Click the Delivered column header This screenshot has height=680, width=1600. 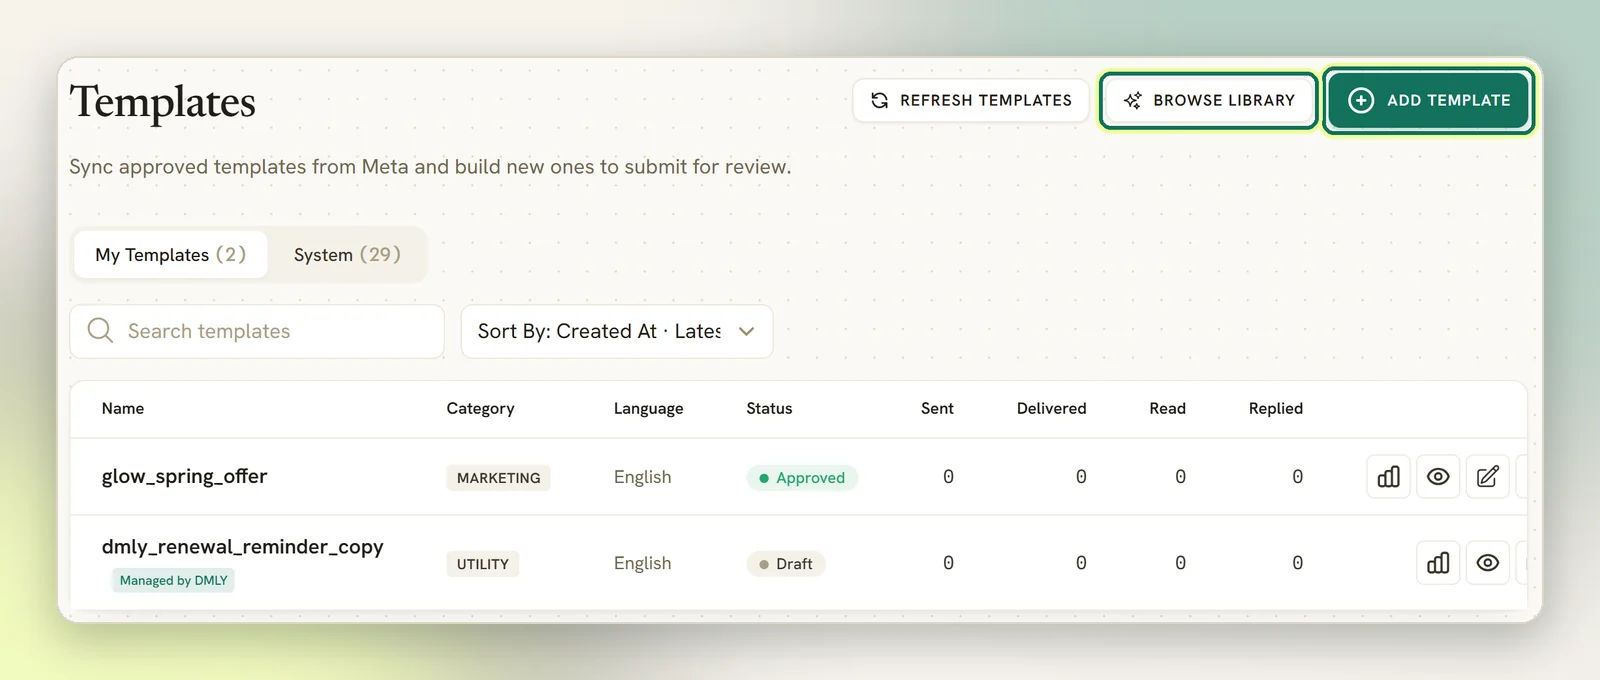pyautogui.click(x=1051, y=408)
